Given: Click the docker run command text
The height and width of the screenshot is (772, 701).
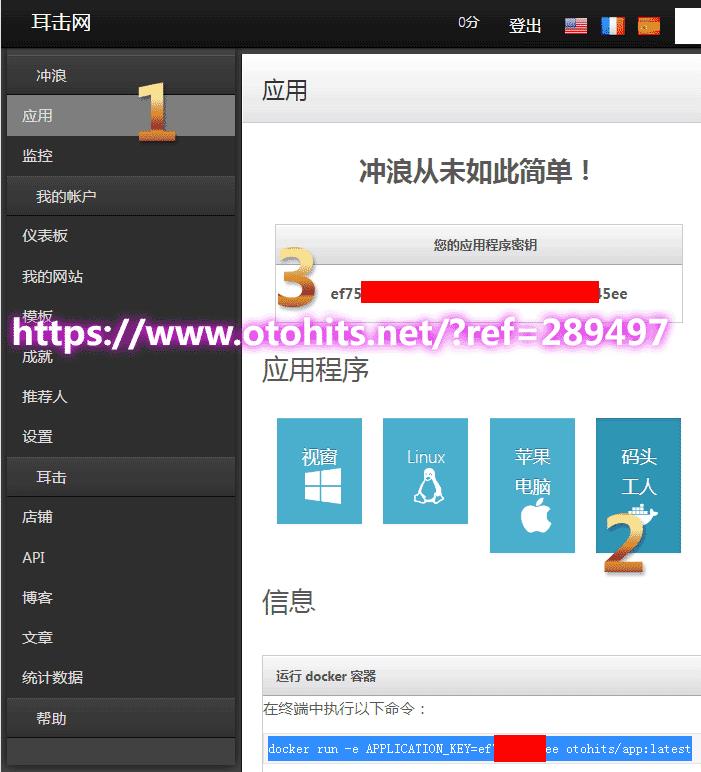Looking at the screenshot, I should coord(479,749).
